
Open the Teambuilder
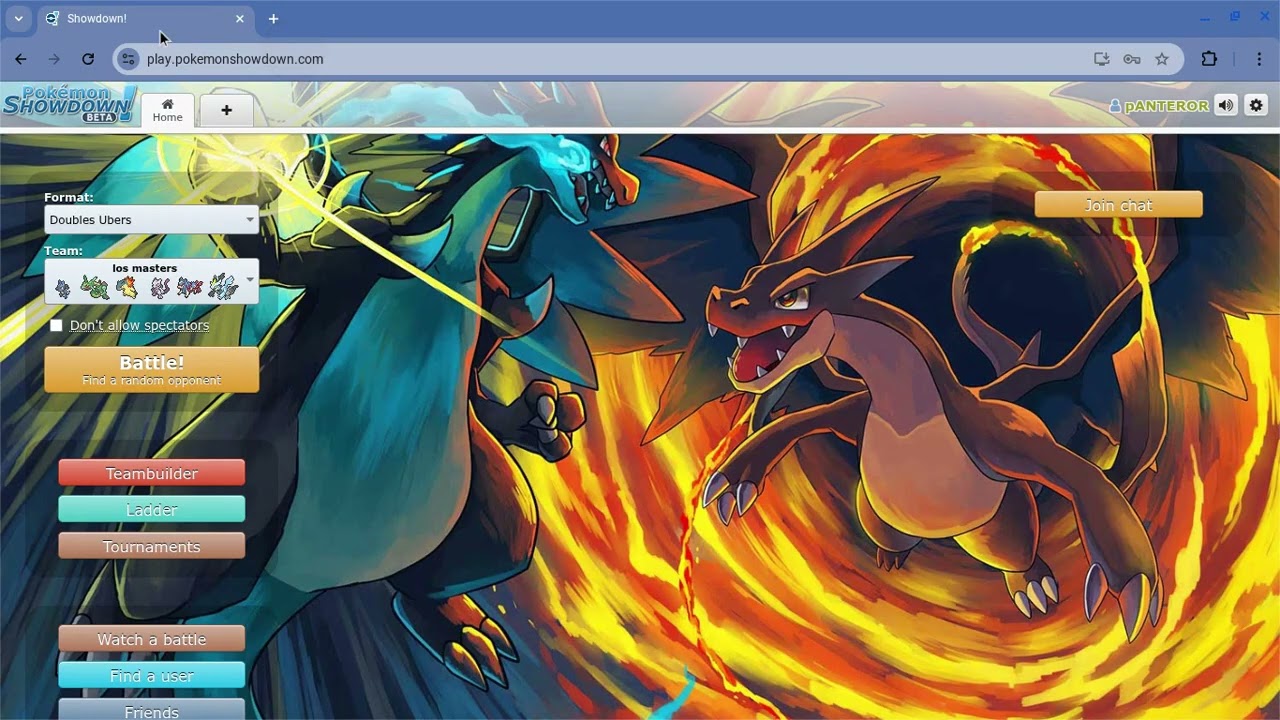[x=152, y=473]
